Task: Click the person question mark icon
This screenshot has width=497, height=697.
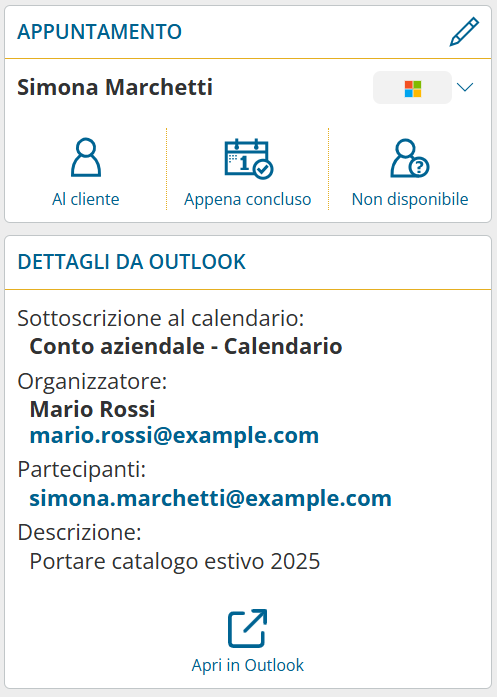Action: coord(410,158)
